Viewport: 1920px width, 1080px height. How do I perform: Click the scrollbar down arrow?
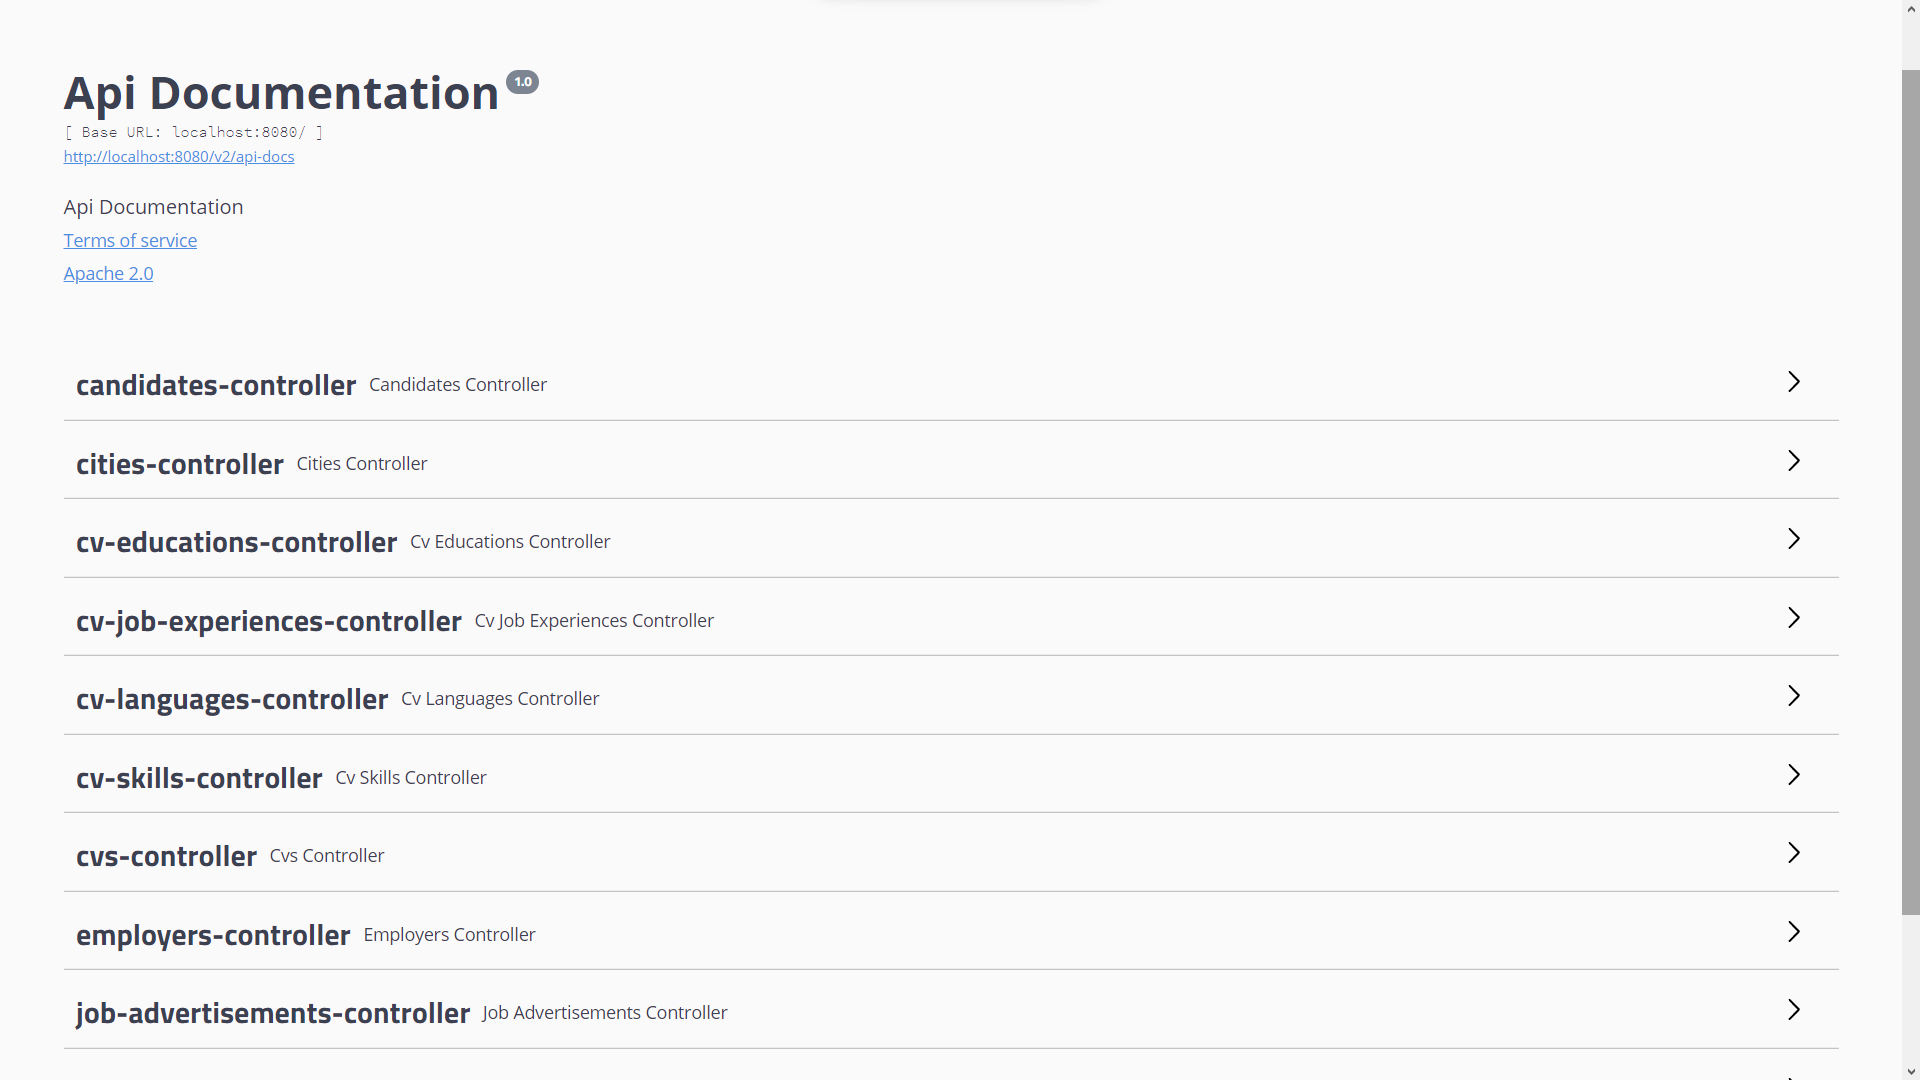click(1909, 1071)
